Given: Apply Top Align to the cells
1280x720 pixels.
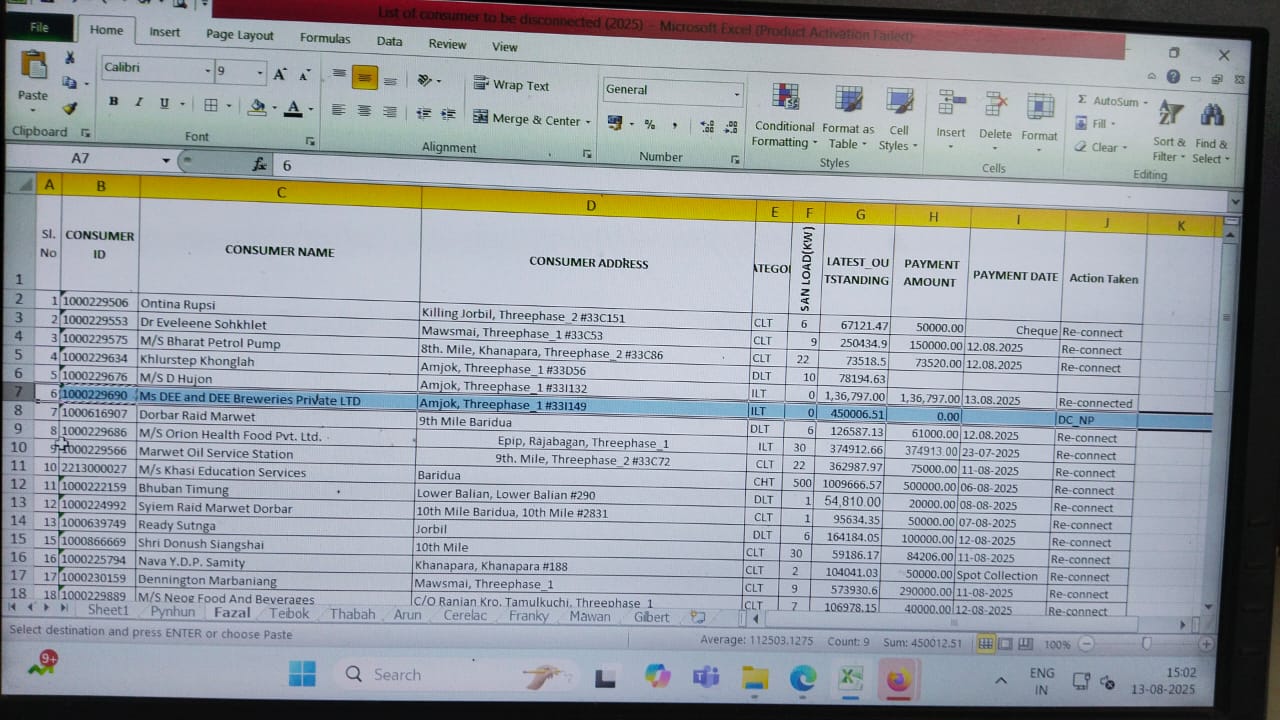Looking at the screenshot, I should [x=339, y=75].
